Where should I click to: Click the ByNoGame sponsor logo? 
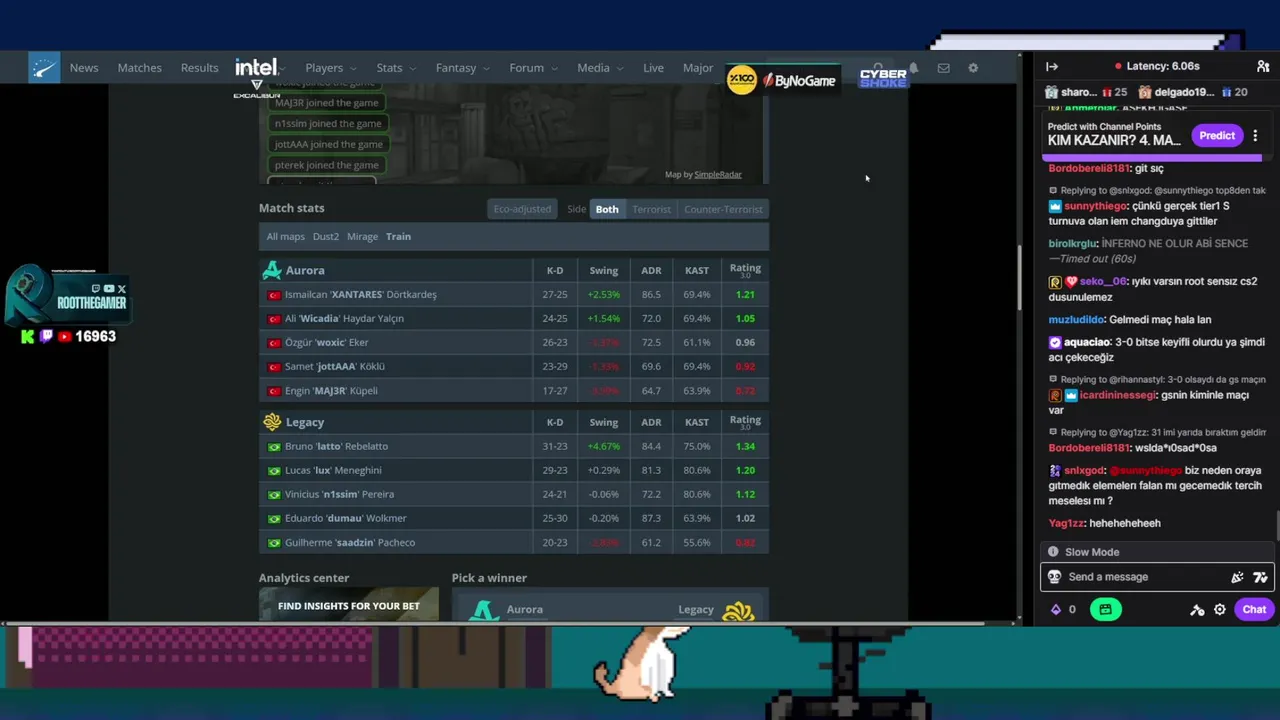tap(798, 80)
